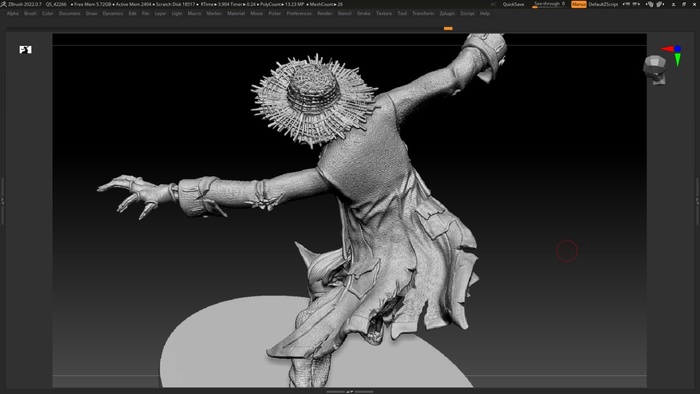700x394 pixels.
Task: Load the next UI color scheme icon
Action: (659, 4)
